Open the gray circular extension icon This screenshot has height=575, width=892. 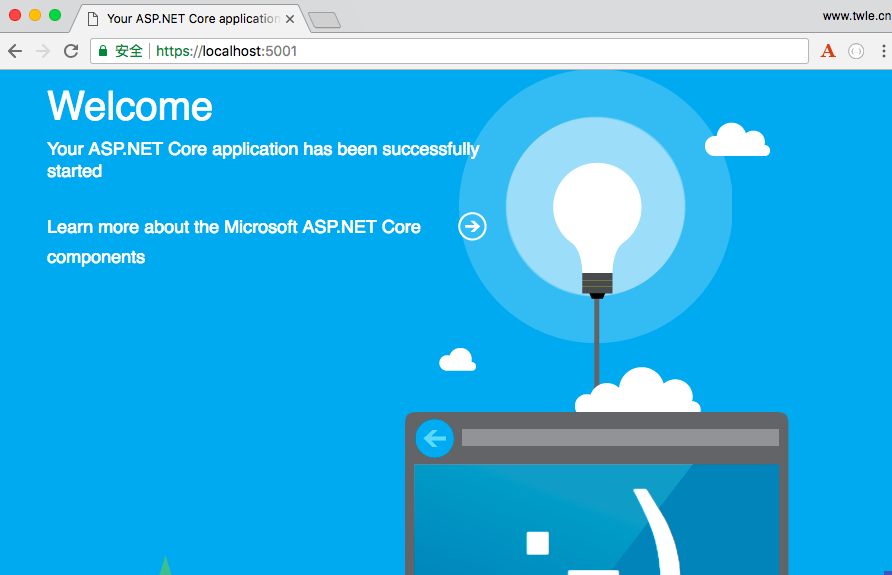856,51
